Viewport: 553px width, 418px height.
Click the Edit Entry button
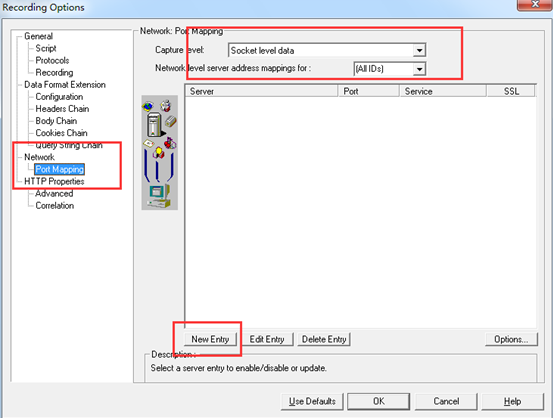pyautogui.click(x=267, y=339)
